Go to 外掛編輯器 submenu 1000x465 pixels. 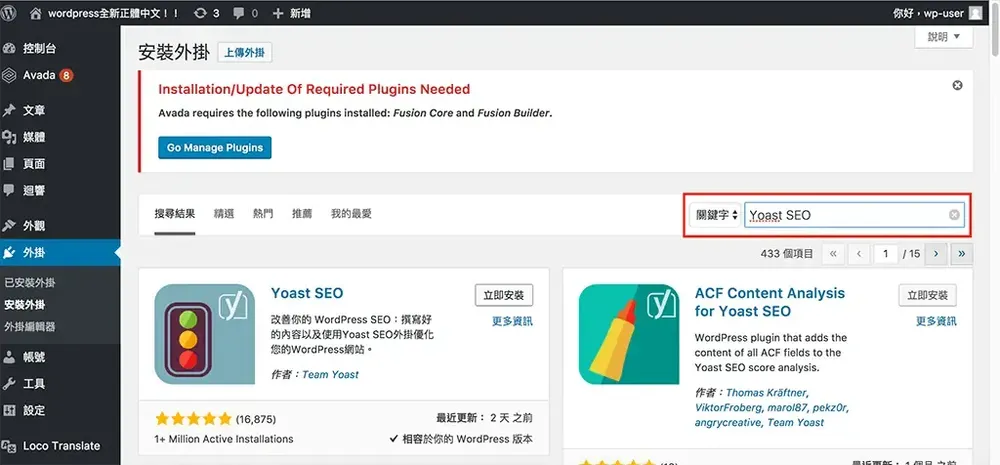click(x=30, y=327)
